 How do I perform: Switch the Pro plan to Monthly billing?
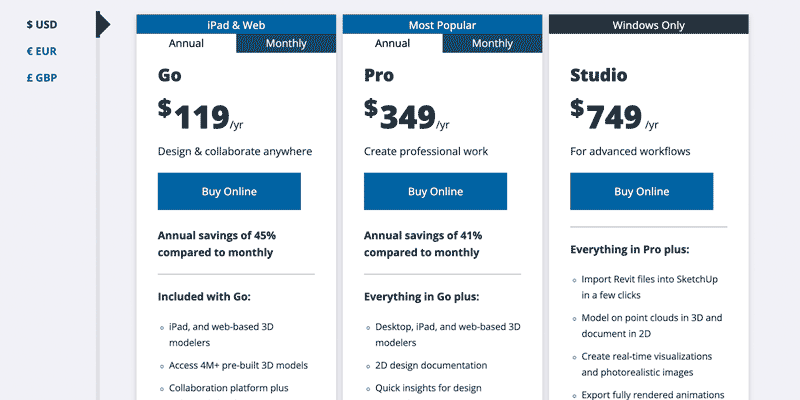(x=492, y=43)
